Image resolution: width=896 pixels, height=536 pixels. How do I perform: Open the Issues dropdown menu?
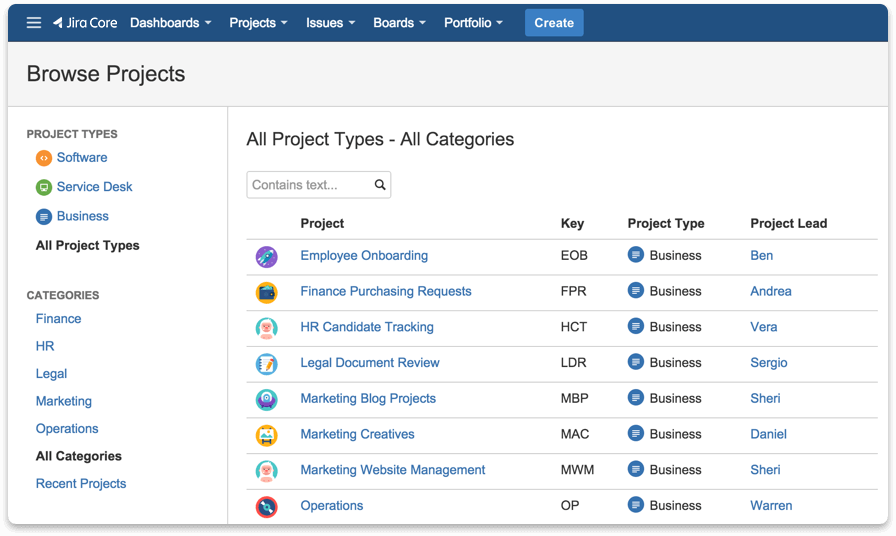[x=330, y=23]
